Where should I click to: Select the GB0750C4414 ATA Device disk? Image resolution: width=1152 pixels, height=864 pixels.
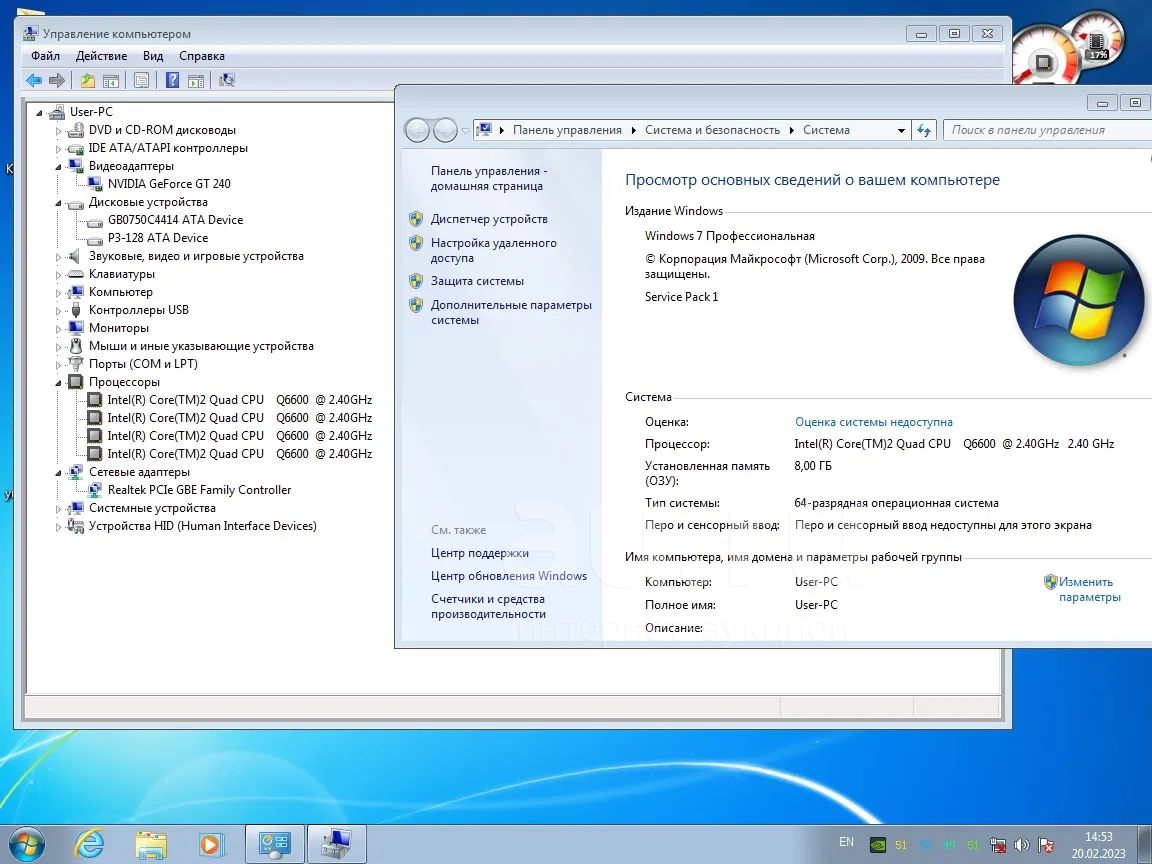175,220
